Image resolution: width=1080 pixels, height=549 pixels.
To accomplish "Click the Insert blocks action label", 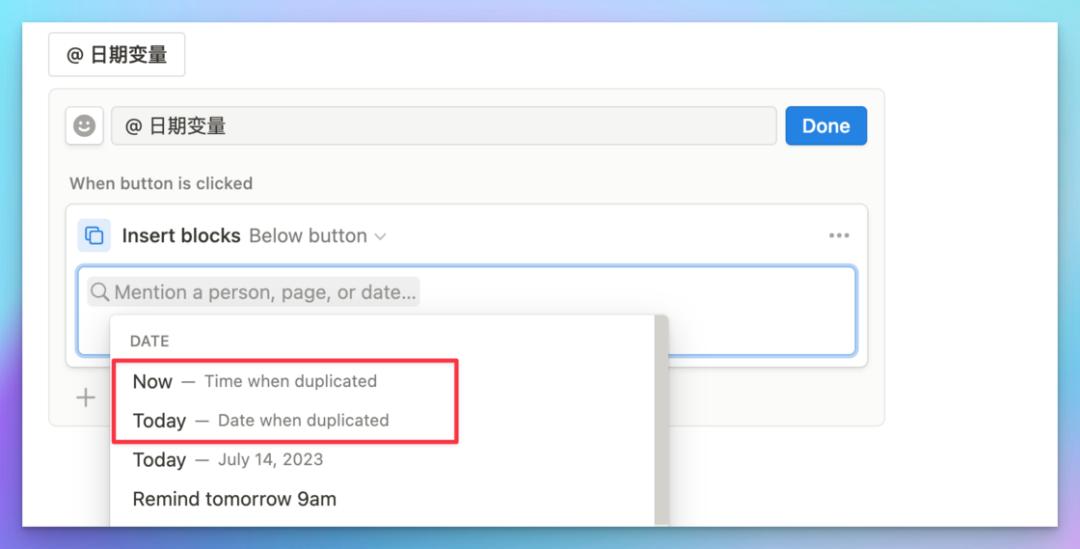I will 181,236.
